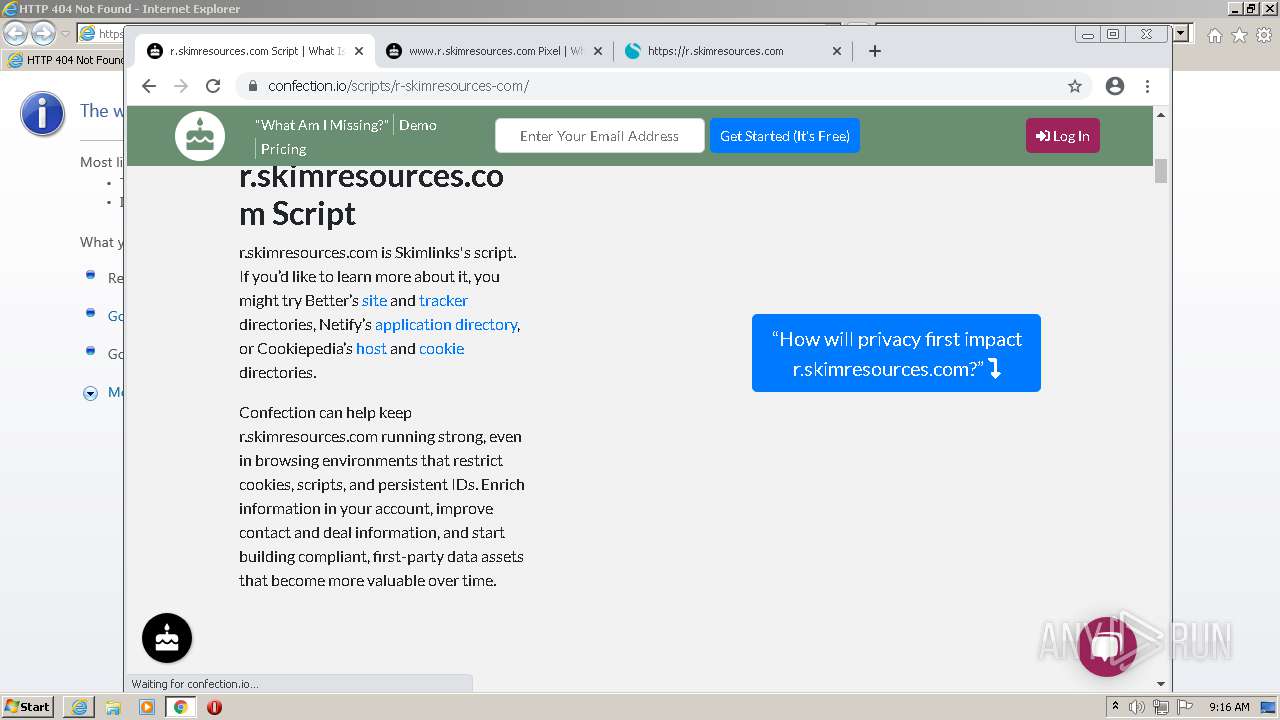Viewport: 1280px width, 720px height.
Task: Click the scrollbar down arrow
Action: (x=1161, y=684)
